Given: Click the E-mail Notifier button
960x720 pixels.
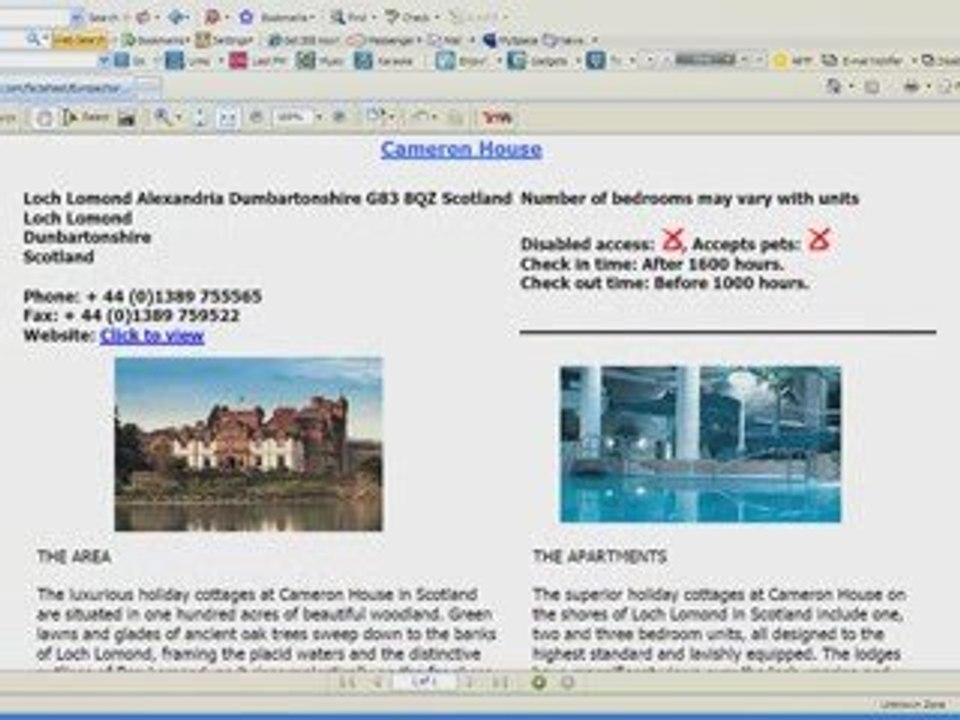Looking at the screenshot, I should [x=863, y=60].
